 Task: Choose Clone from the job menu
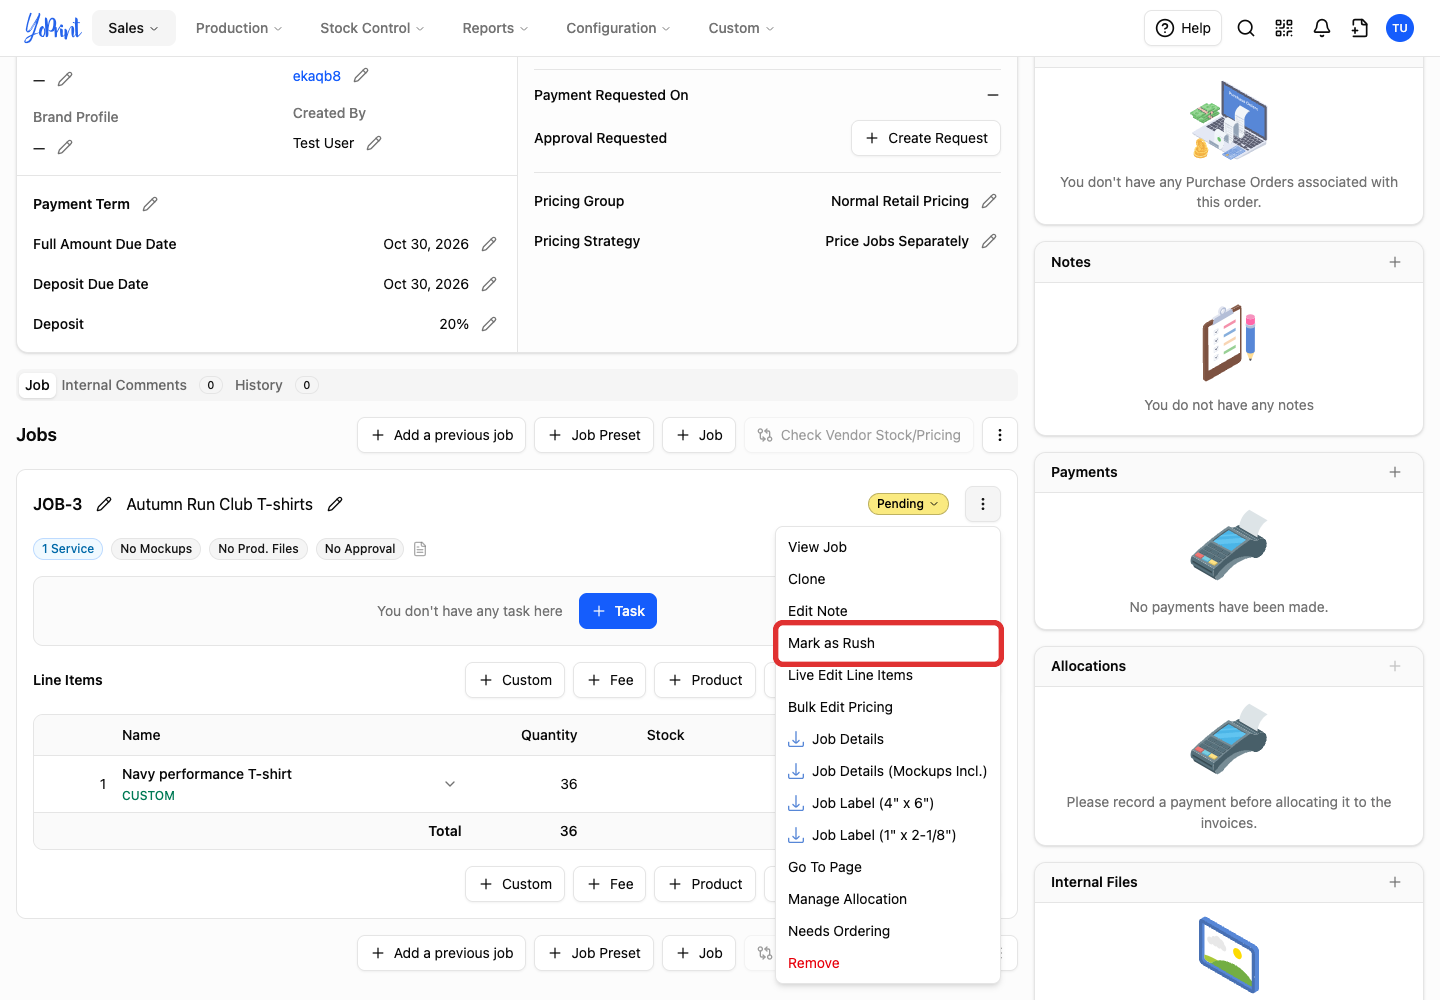(888, 579)
